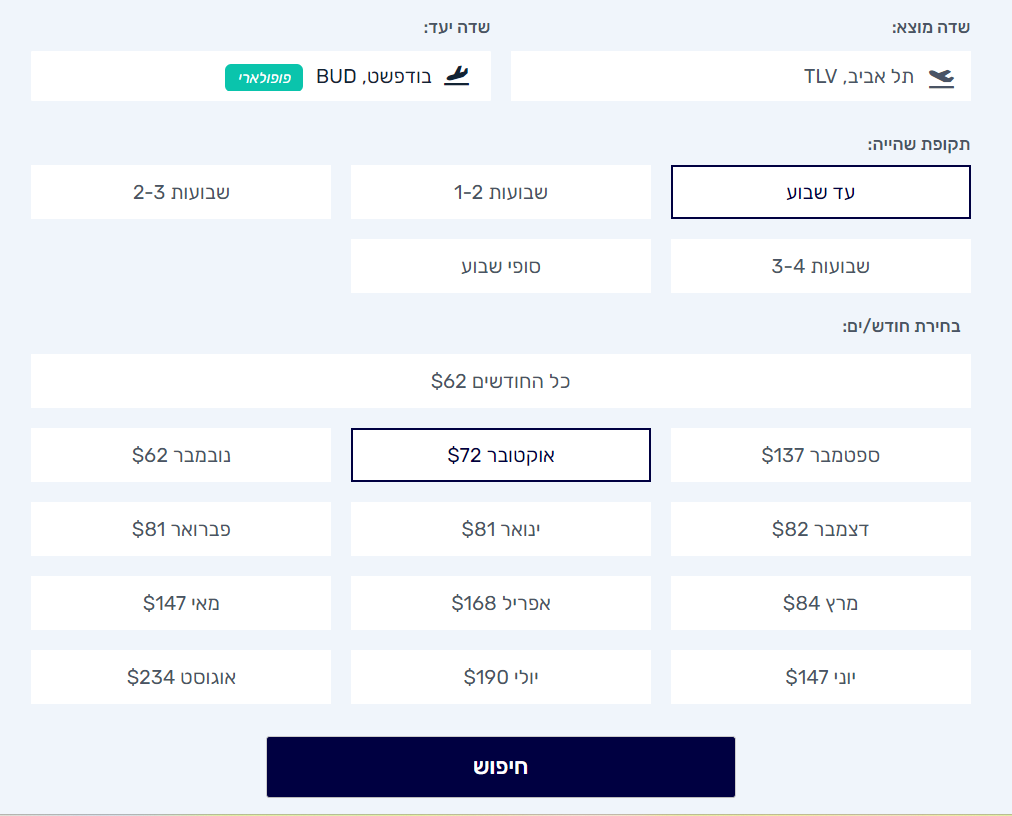Click the green פופולארי badge

click(x=264, y=77)
